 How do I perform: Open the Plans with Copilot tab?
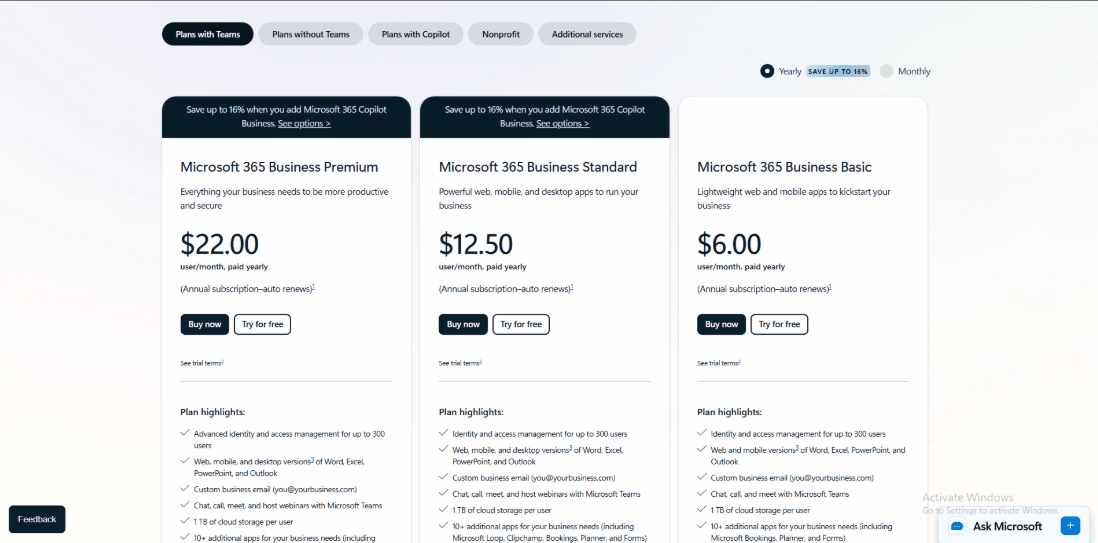click(x=416, y=34)
